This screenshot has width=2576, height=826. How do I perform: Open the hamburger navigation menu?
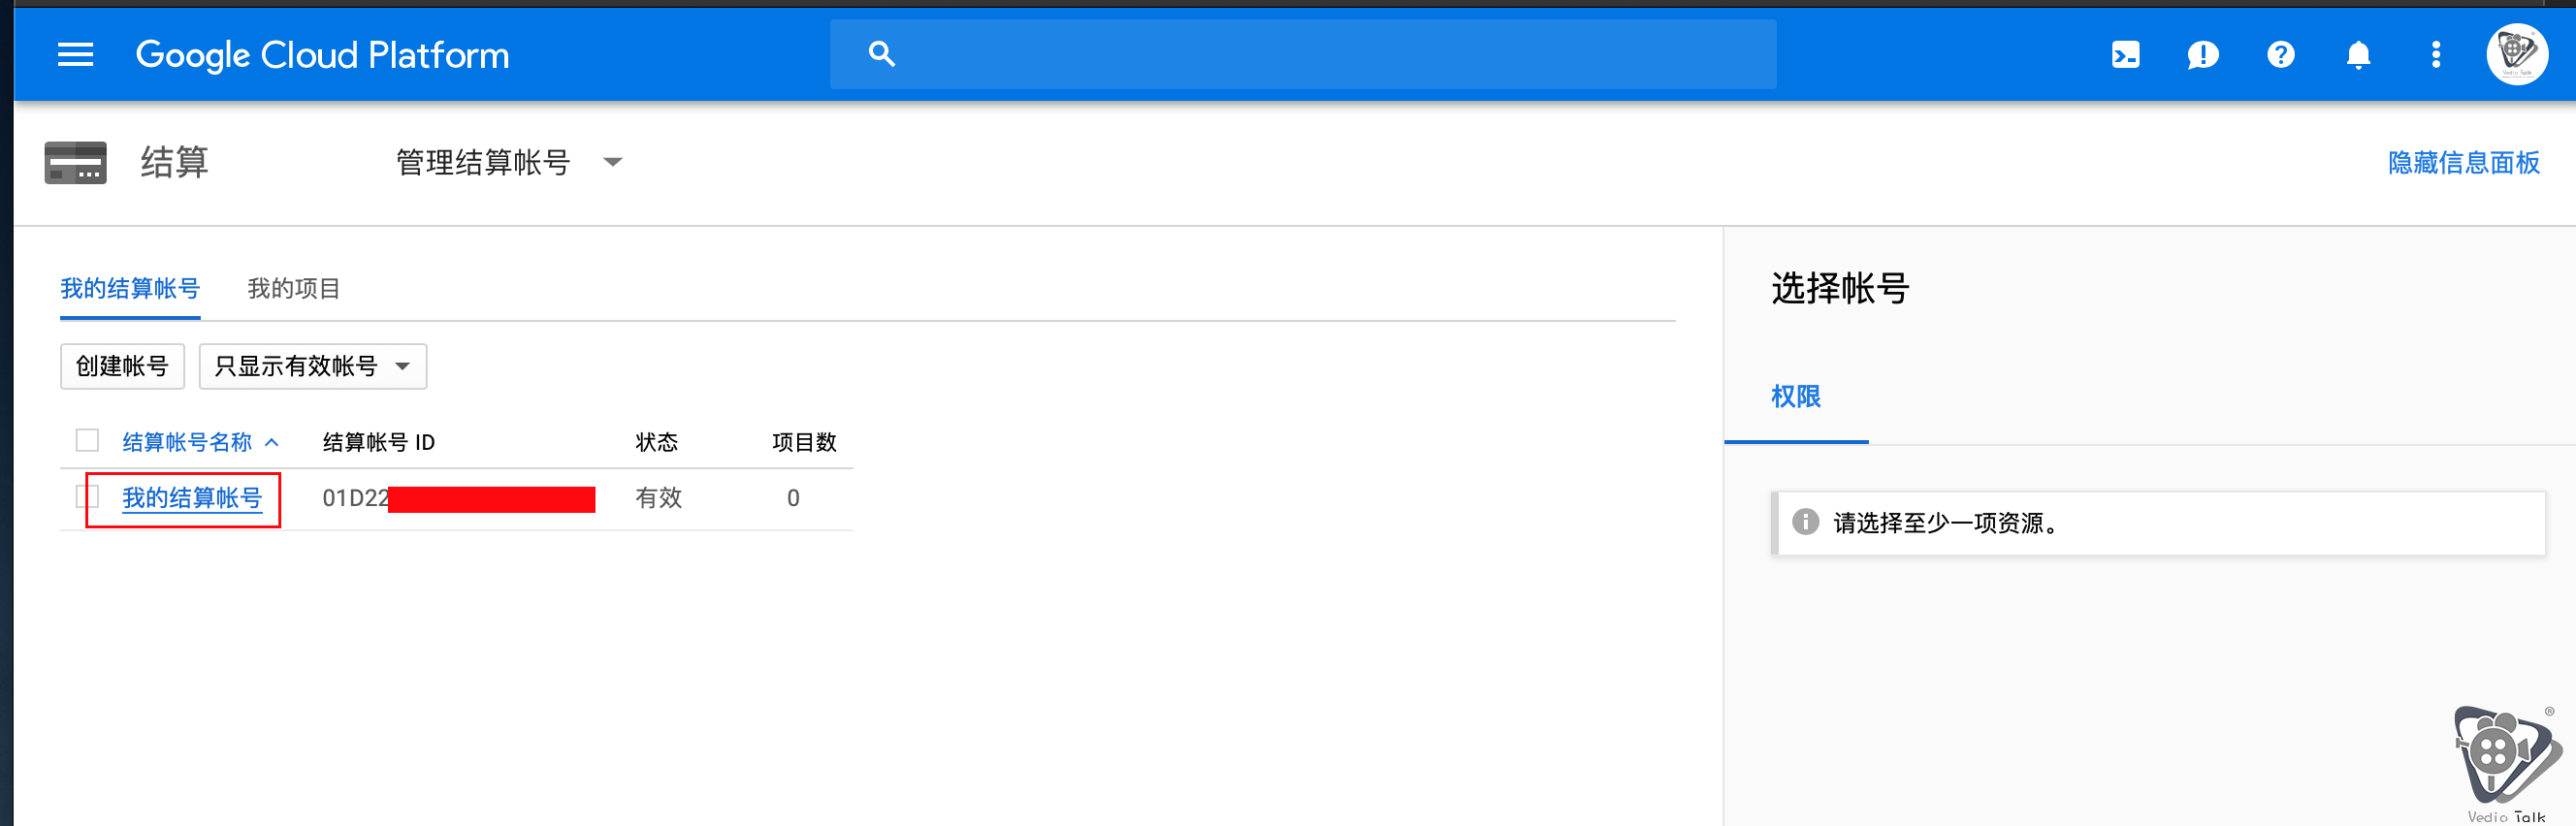click(75, 54)
